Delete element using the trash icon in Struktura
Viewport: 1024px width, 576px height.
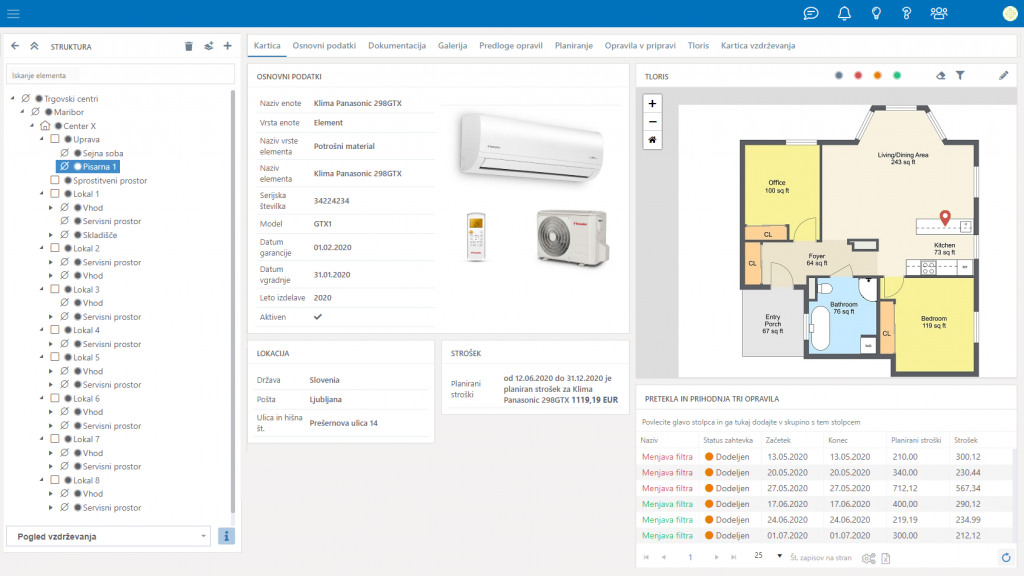click(x=189, y=46)
